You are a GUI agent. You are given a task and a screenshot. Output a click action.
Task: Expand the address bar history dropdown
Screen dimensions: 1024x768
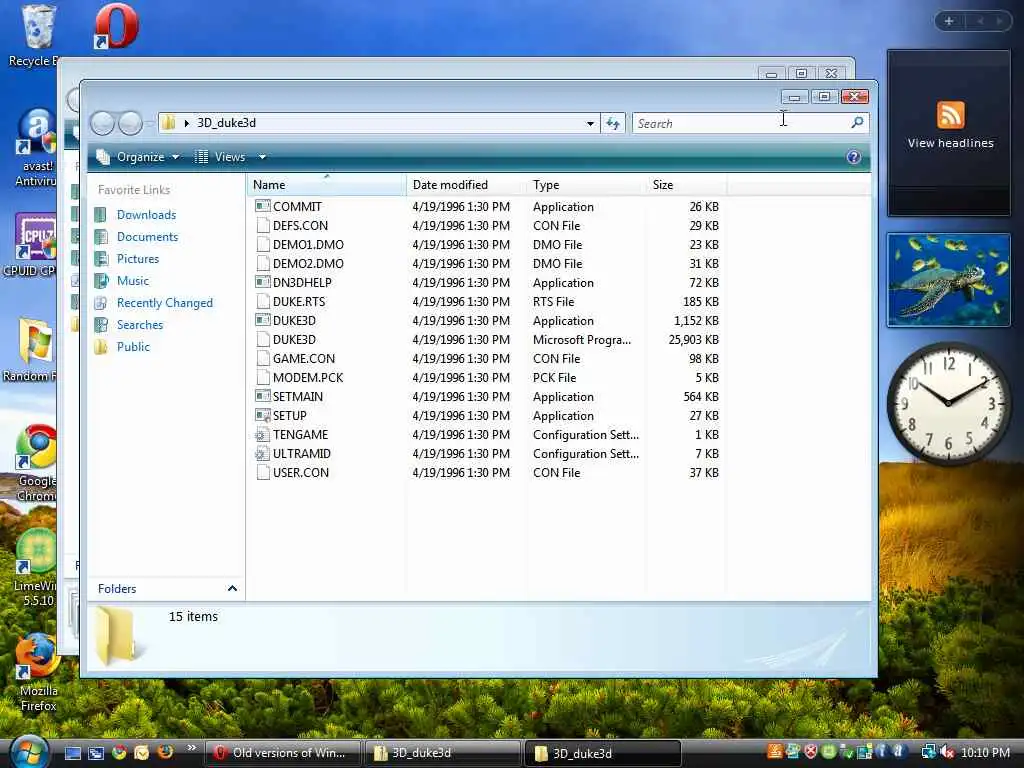point(590,123)
